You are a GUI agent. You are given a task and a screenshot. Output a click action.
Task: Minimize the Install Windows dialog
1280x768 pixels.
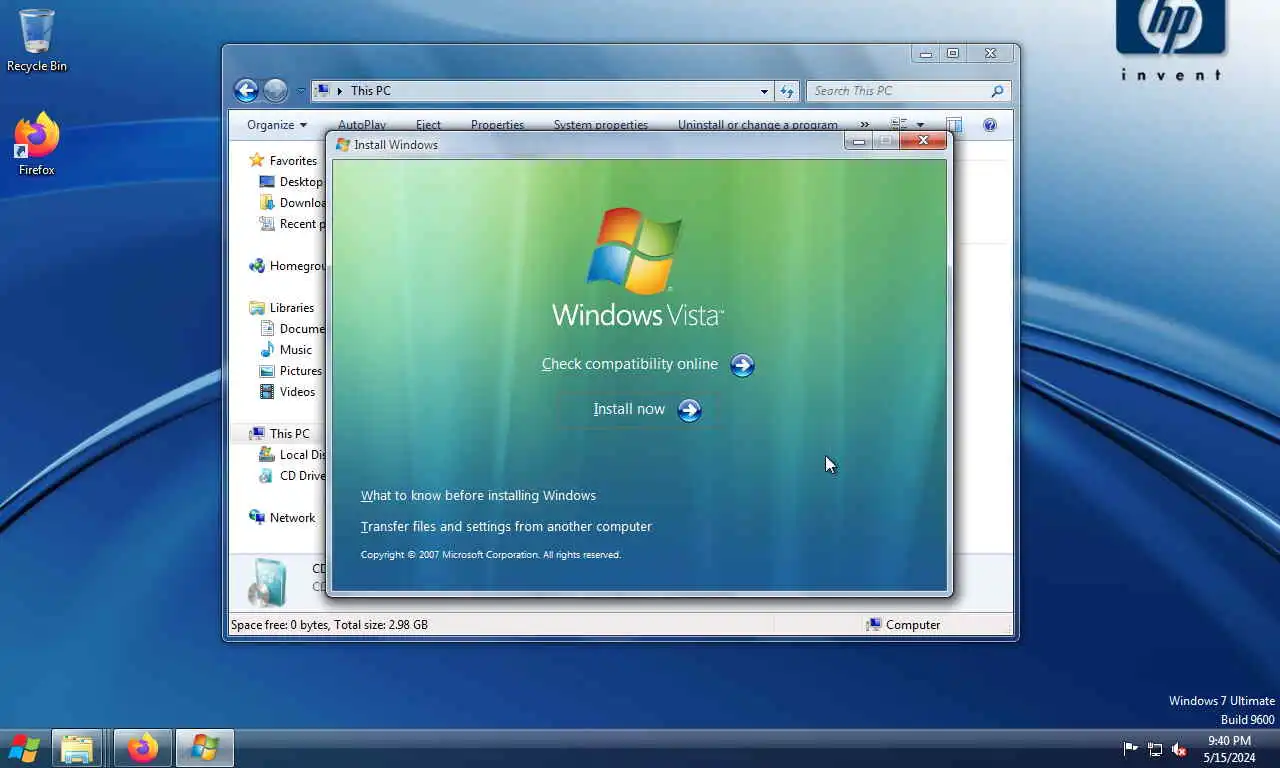point(858,141)
